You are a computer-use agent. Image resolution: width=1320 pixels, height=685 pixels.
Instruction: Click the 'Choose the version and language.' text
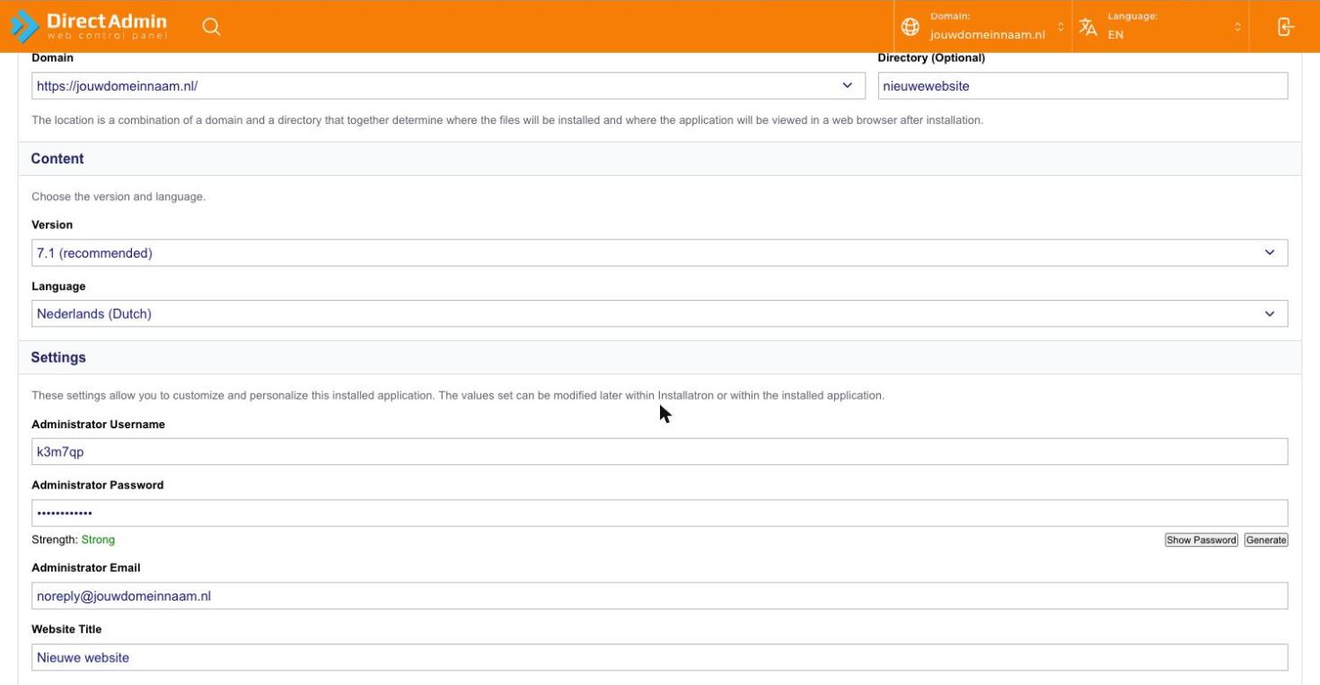click(118, 197)
